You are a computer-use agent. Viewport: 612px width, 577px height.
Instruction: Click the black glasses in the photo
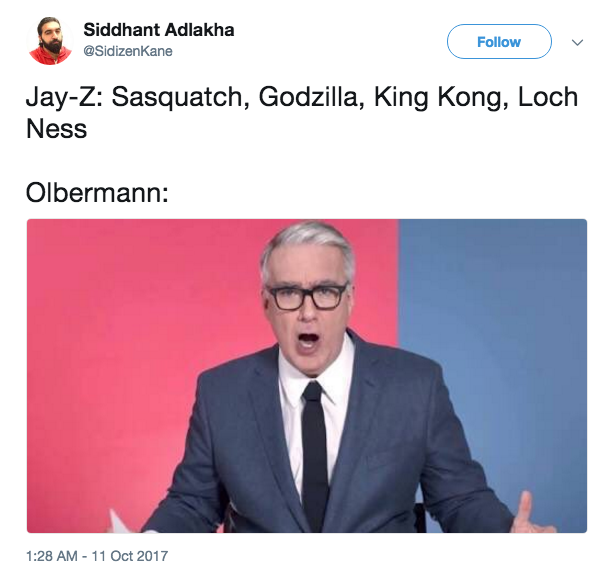[x=308, y=297]
